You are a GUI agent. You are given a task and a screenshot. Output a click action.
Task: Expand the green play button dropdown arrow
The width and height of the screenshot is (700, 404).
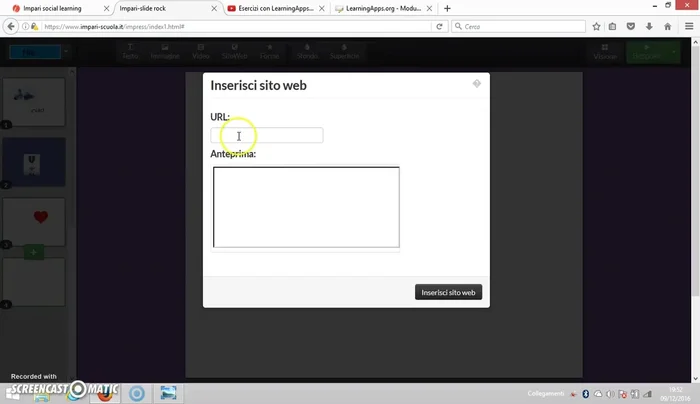coord(674,52)
